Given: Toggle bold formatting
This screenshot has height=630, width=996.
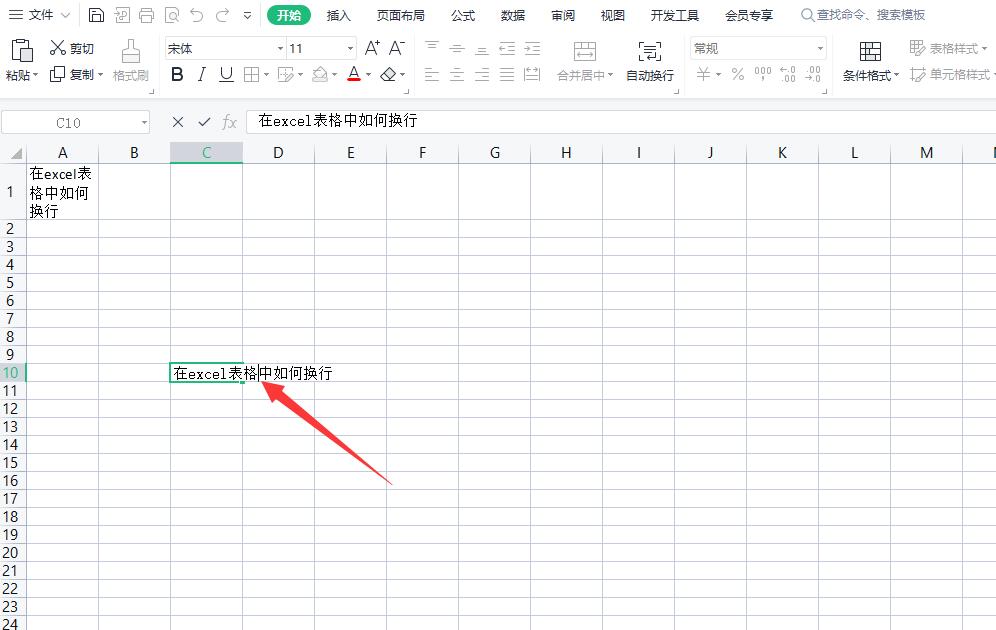Looking at the screenshot, I should [x=177, y=74].
